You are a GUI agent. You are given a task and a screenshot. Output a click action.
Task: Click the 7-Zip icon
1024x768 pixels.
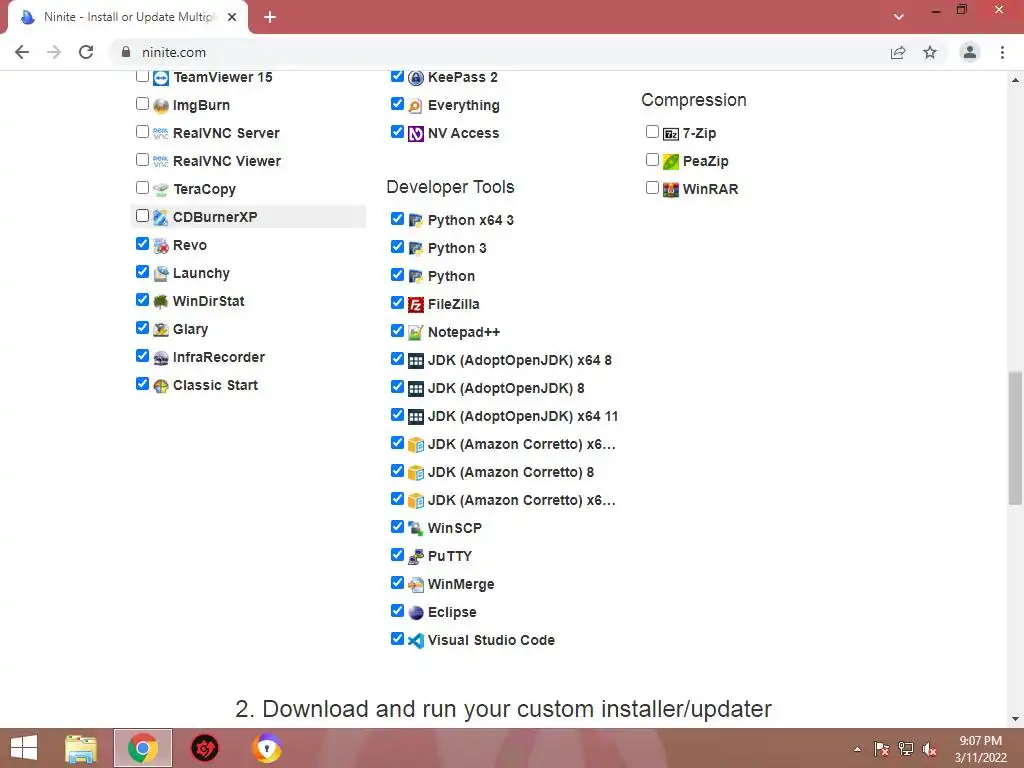(671, 134)
